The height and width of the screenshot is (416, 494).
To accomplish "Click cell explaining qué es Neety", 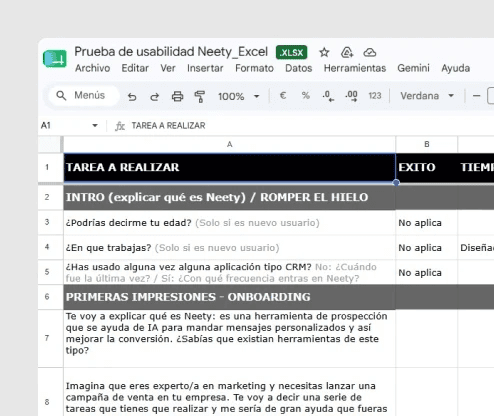I will click(x=229, y=338).
